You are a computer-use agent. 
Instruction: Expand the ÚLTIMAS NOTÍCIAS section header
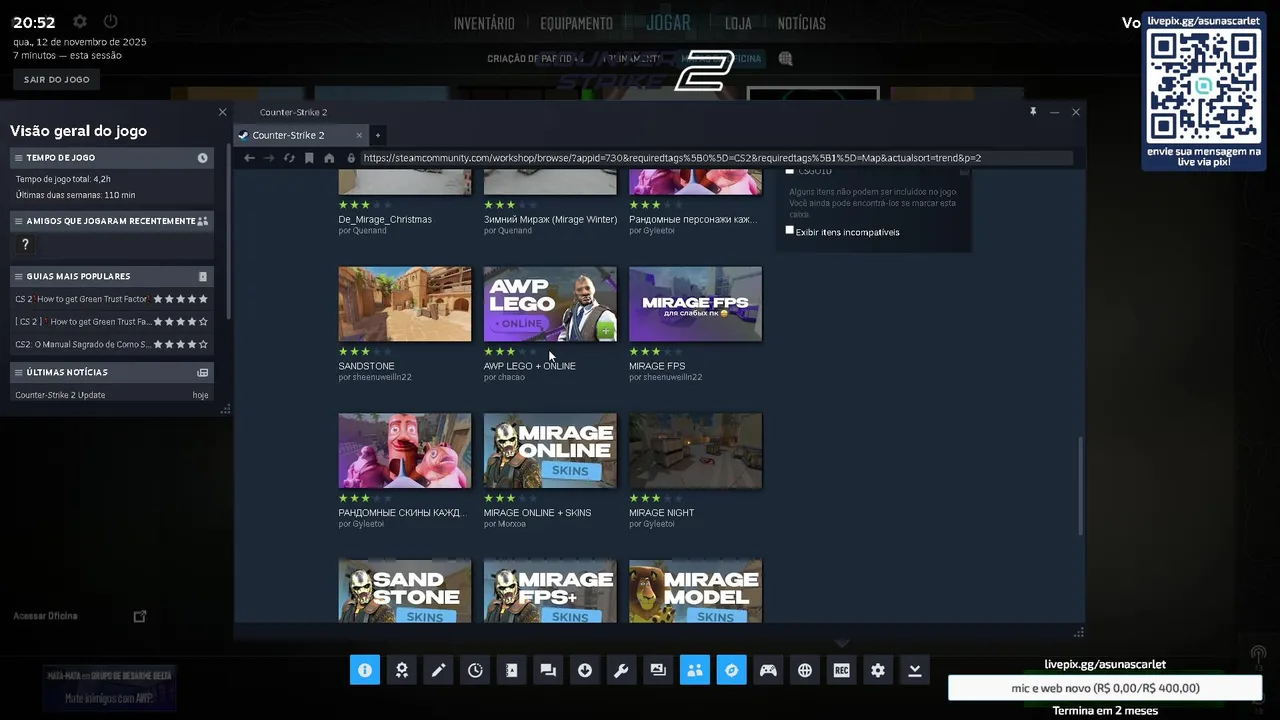pos(112,372)
